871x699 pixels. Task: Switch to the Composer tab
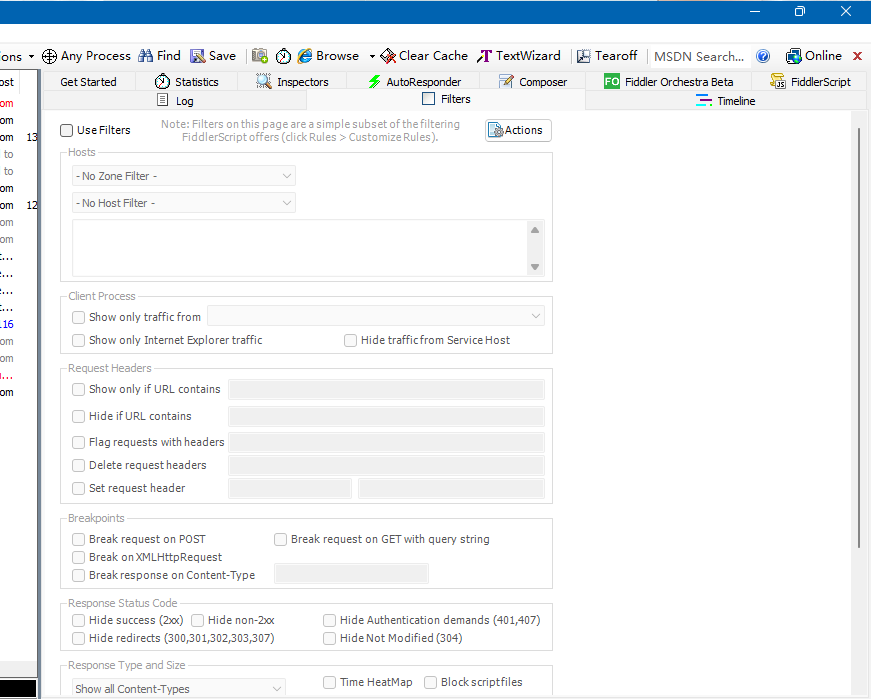coord(533,82)
